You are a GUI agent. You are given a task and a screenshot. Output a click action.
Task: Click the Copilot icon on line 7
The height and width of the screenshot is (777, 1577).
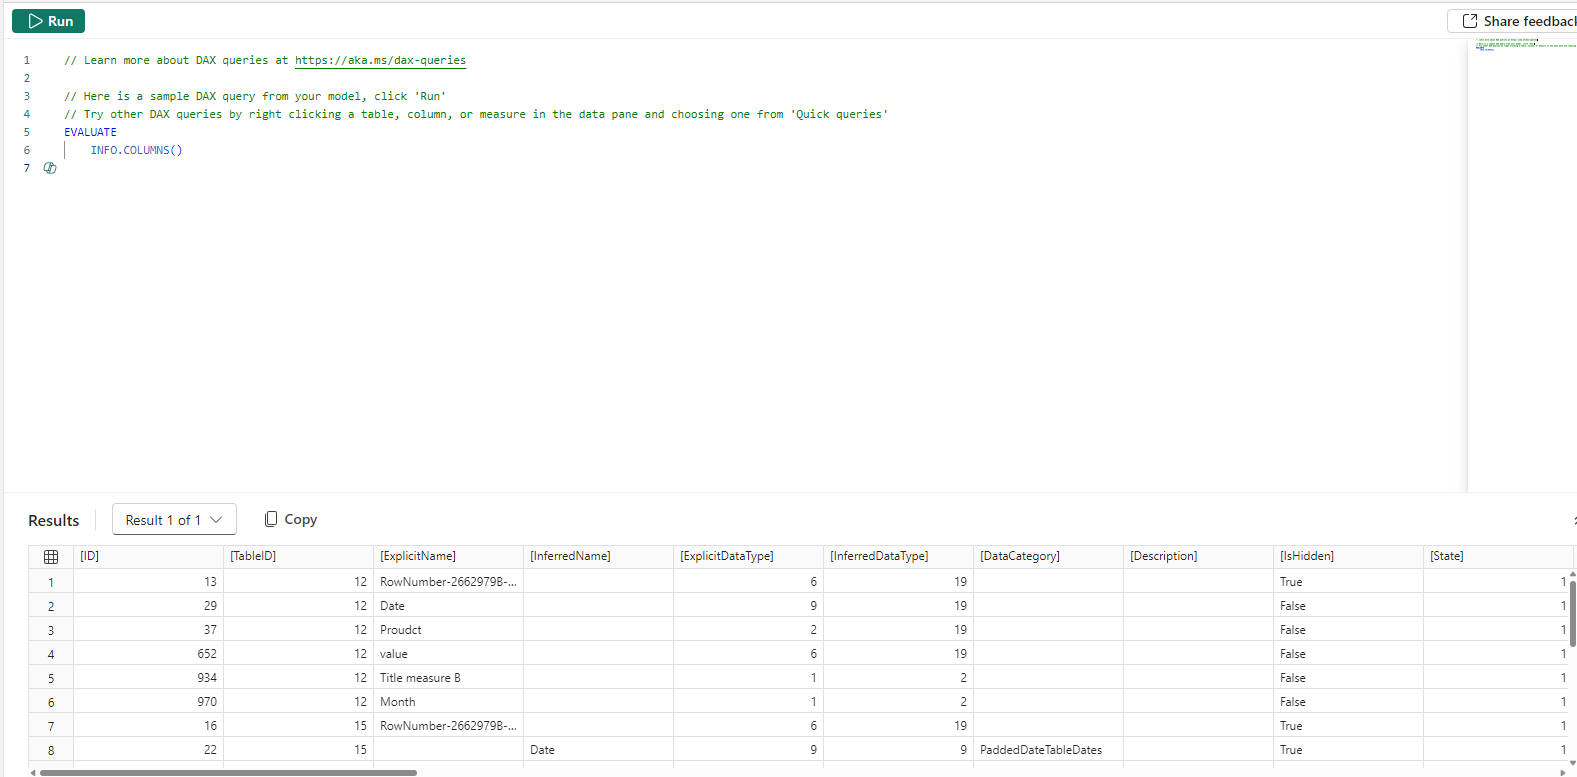click(50, 168)
